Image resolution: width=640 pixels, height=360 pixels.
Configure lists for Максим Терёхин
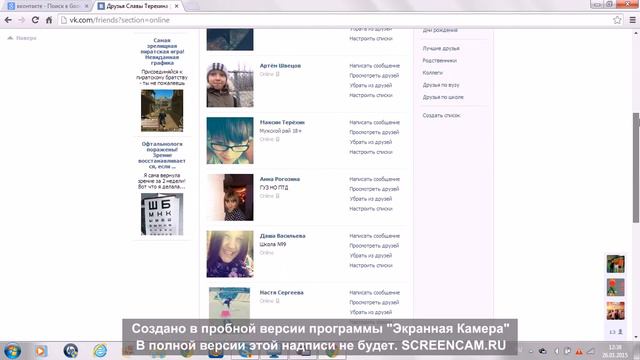point(371,152)
